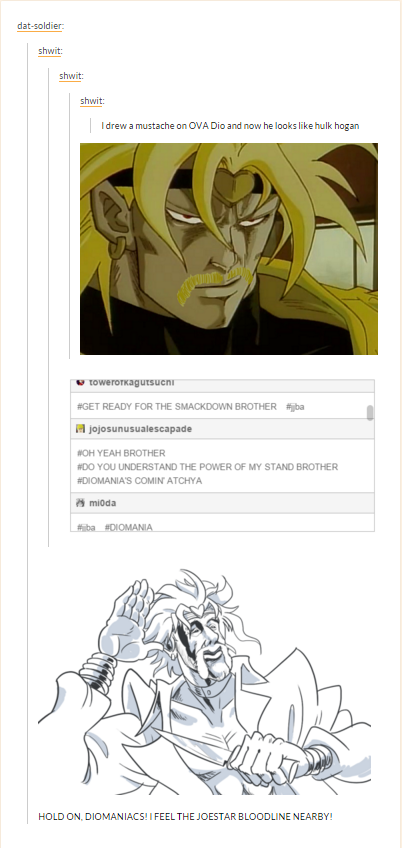
Task: Click the mi0da avatar icon
Action: click(80, 503)
